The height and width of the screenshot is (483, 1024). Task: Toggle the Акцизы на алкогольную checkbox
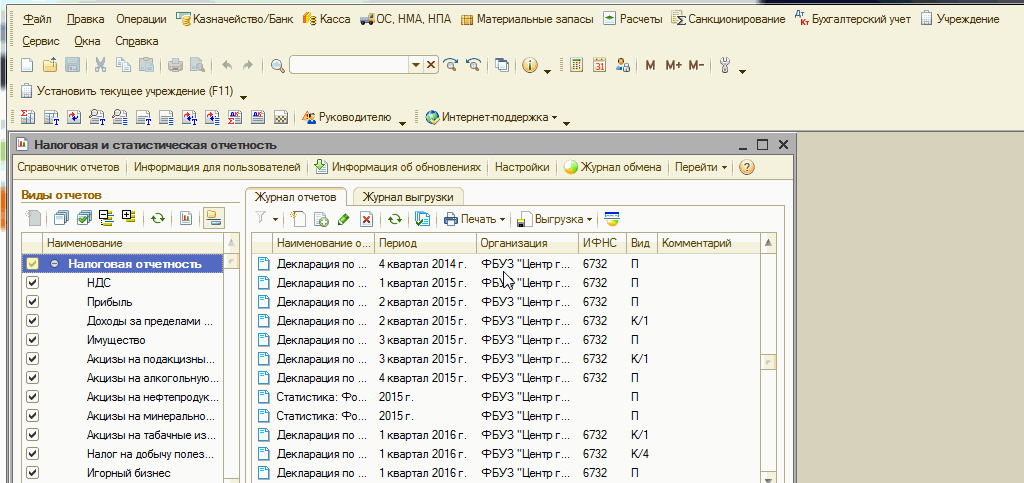33,378
